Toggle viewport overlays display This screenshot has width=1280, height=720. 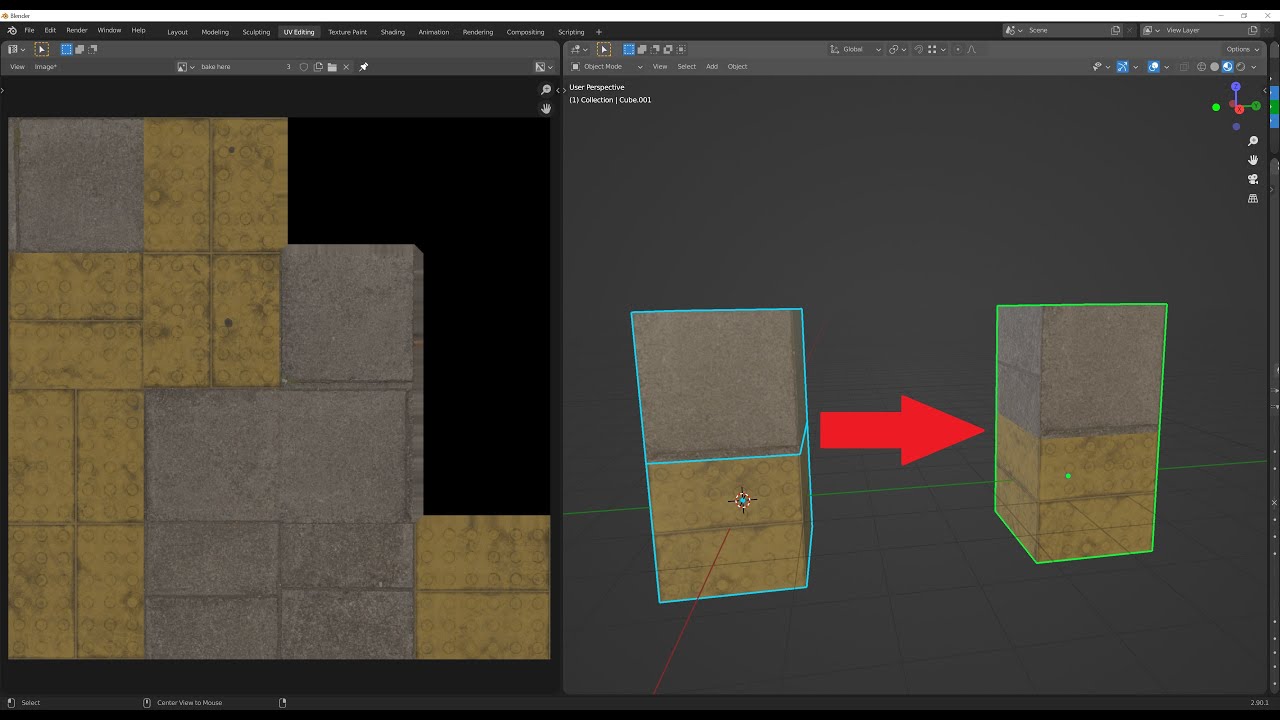point(1153,67)
